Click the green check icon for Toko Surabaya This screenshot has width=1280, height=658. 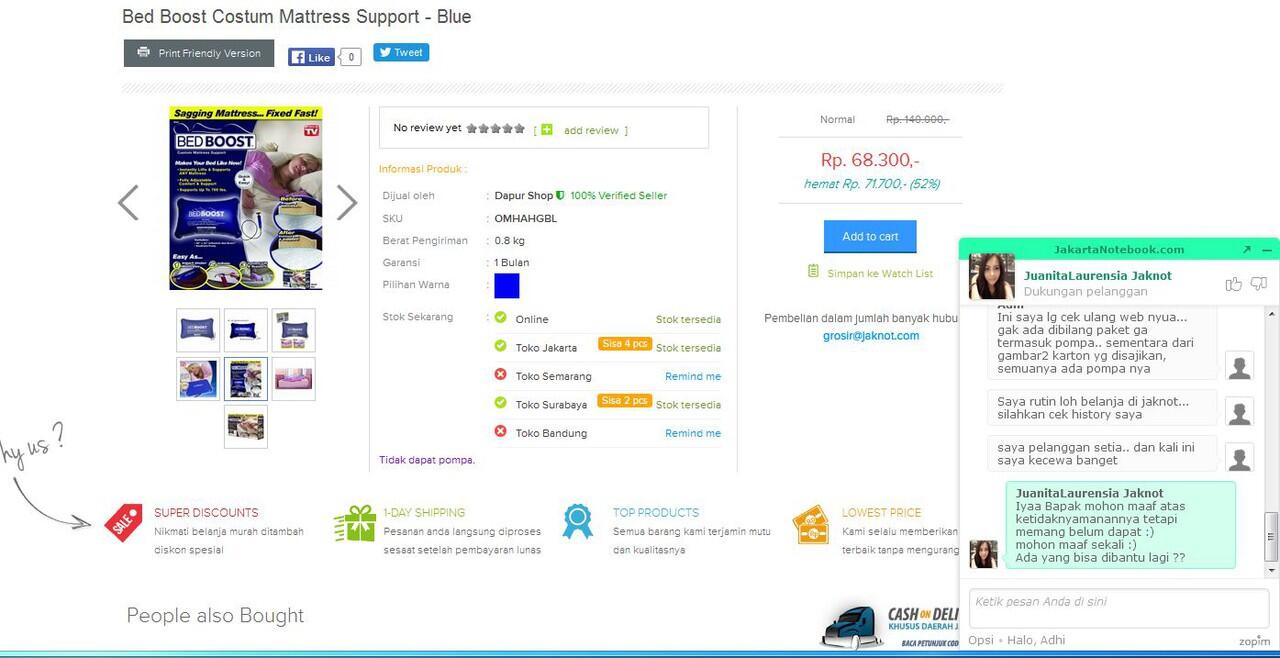pos(501,403)
